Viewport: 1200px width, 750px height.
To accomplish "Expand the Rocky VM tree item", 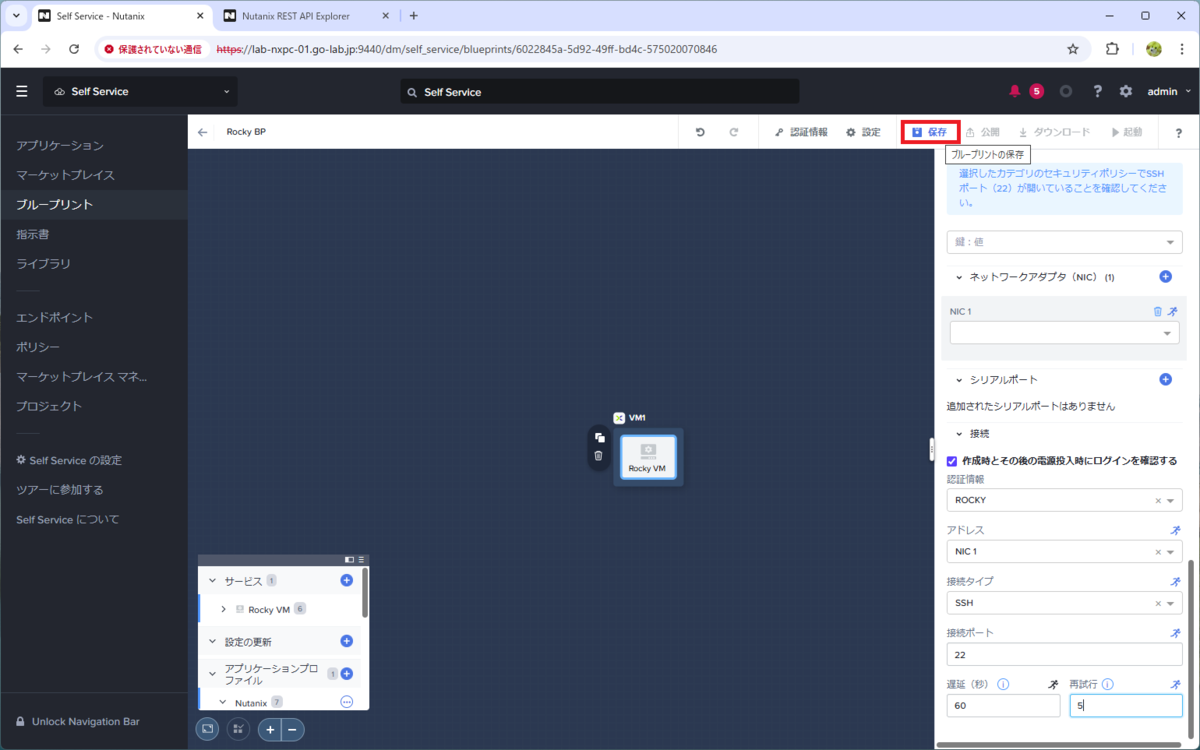I will click(x=224, y=609).
